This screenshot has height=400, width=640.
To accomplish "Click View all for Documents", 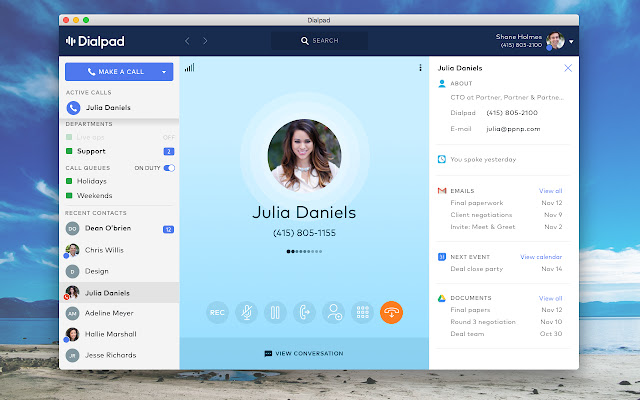I will [550, 298].
